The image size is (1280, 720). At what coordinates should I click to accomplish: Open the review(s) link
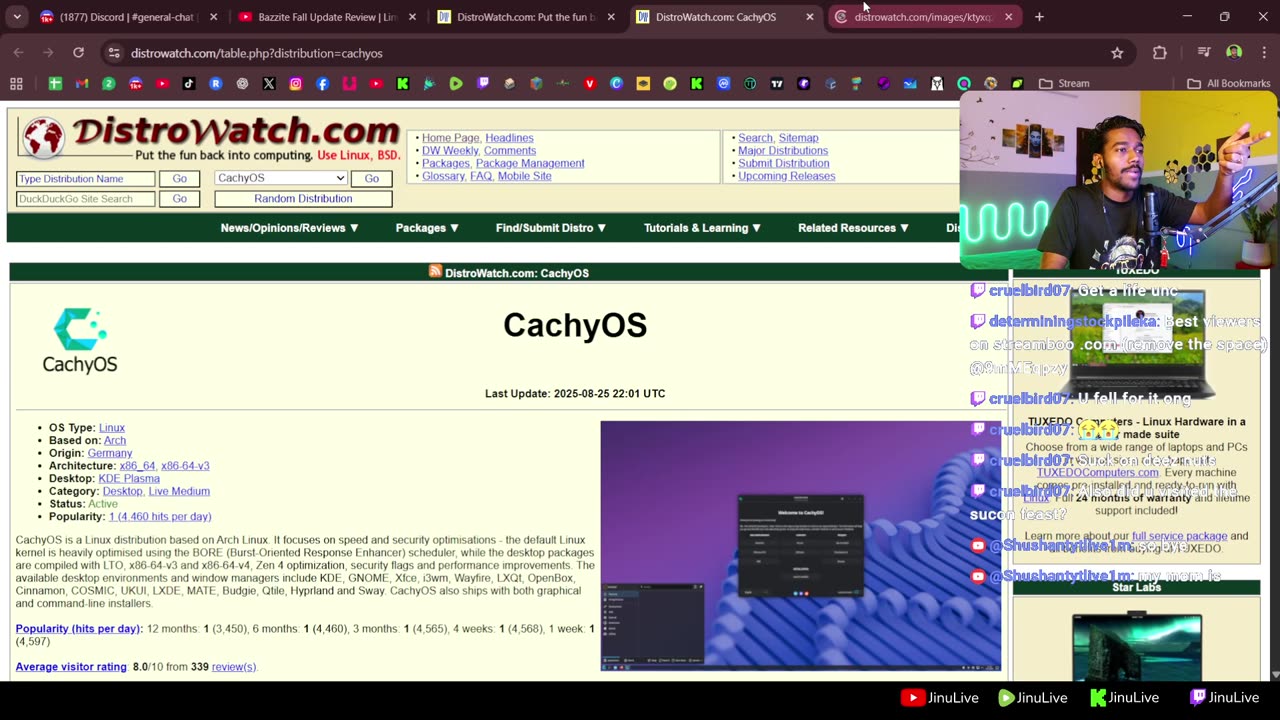234,666
